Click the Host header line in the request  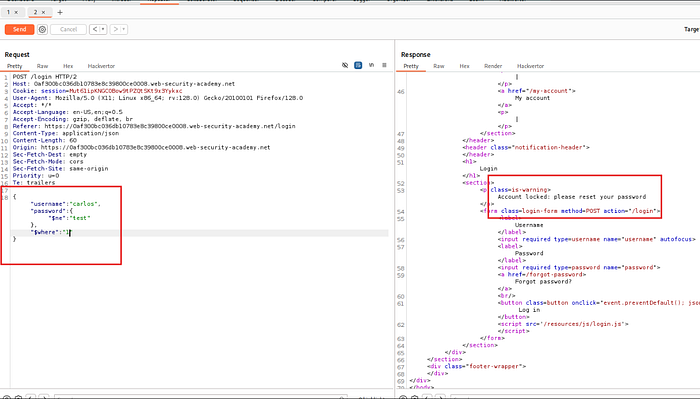(124, 84)
